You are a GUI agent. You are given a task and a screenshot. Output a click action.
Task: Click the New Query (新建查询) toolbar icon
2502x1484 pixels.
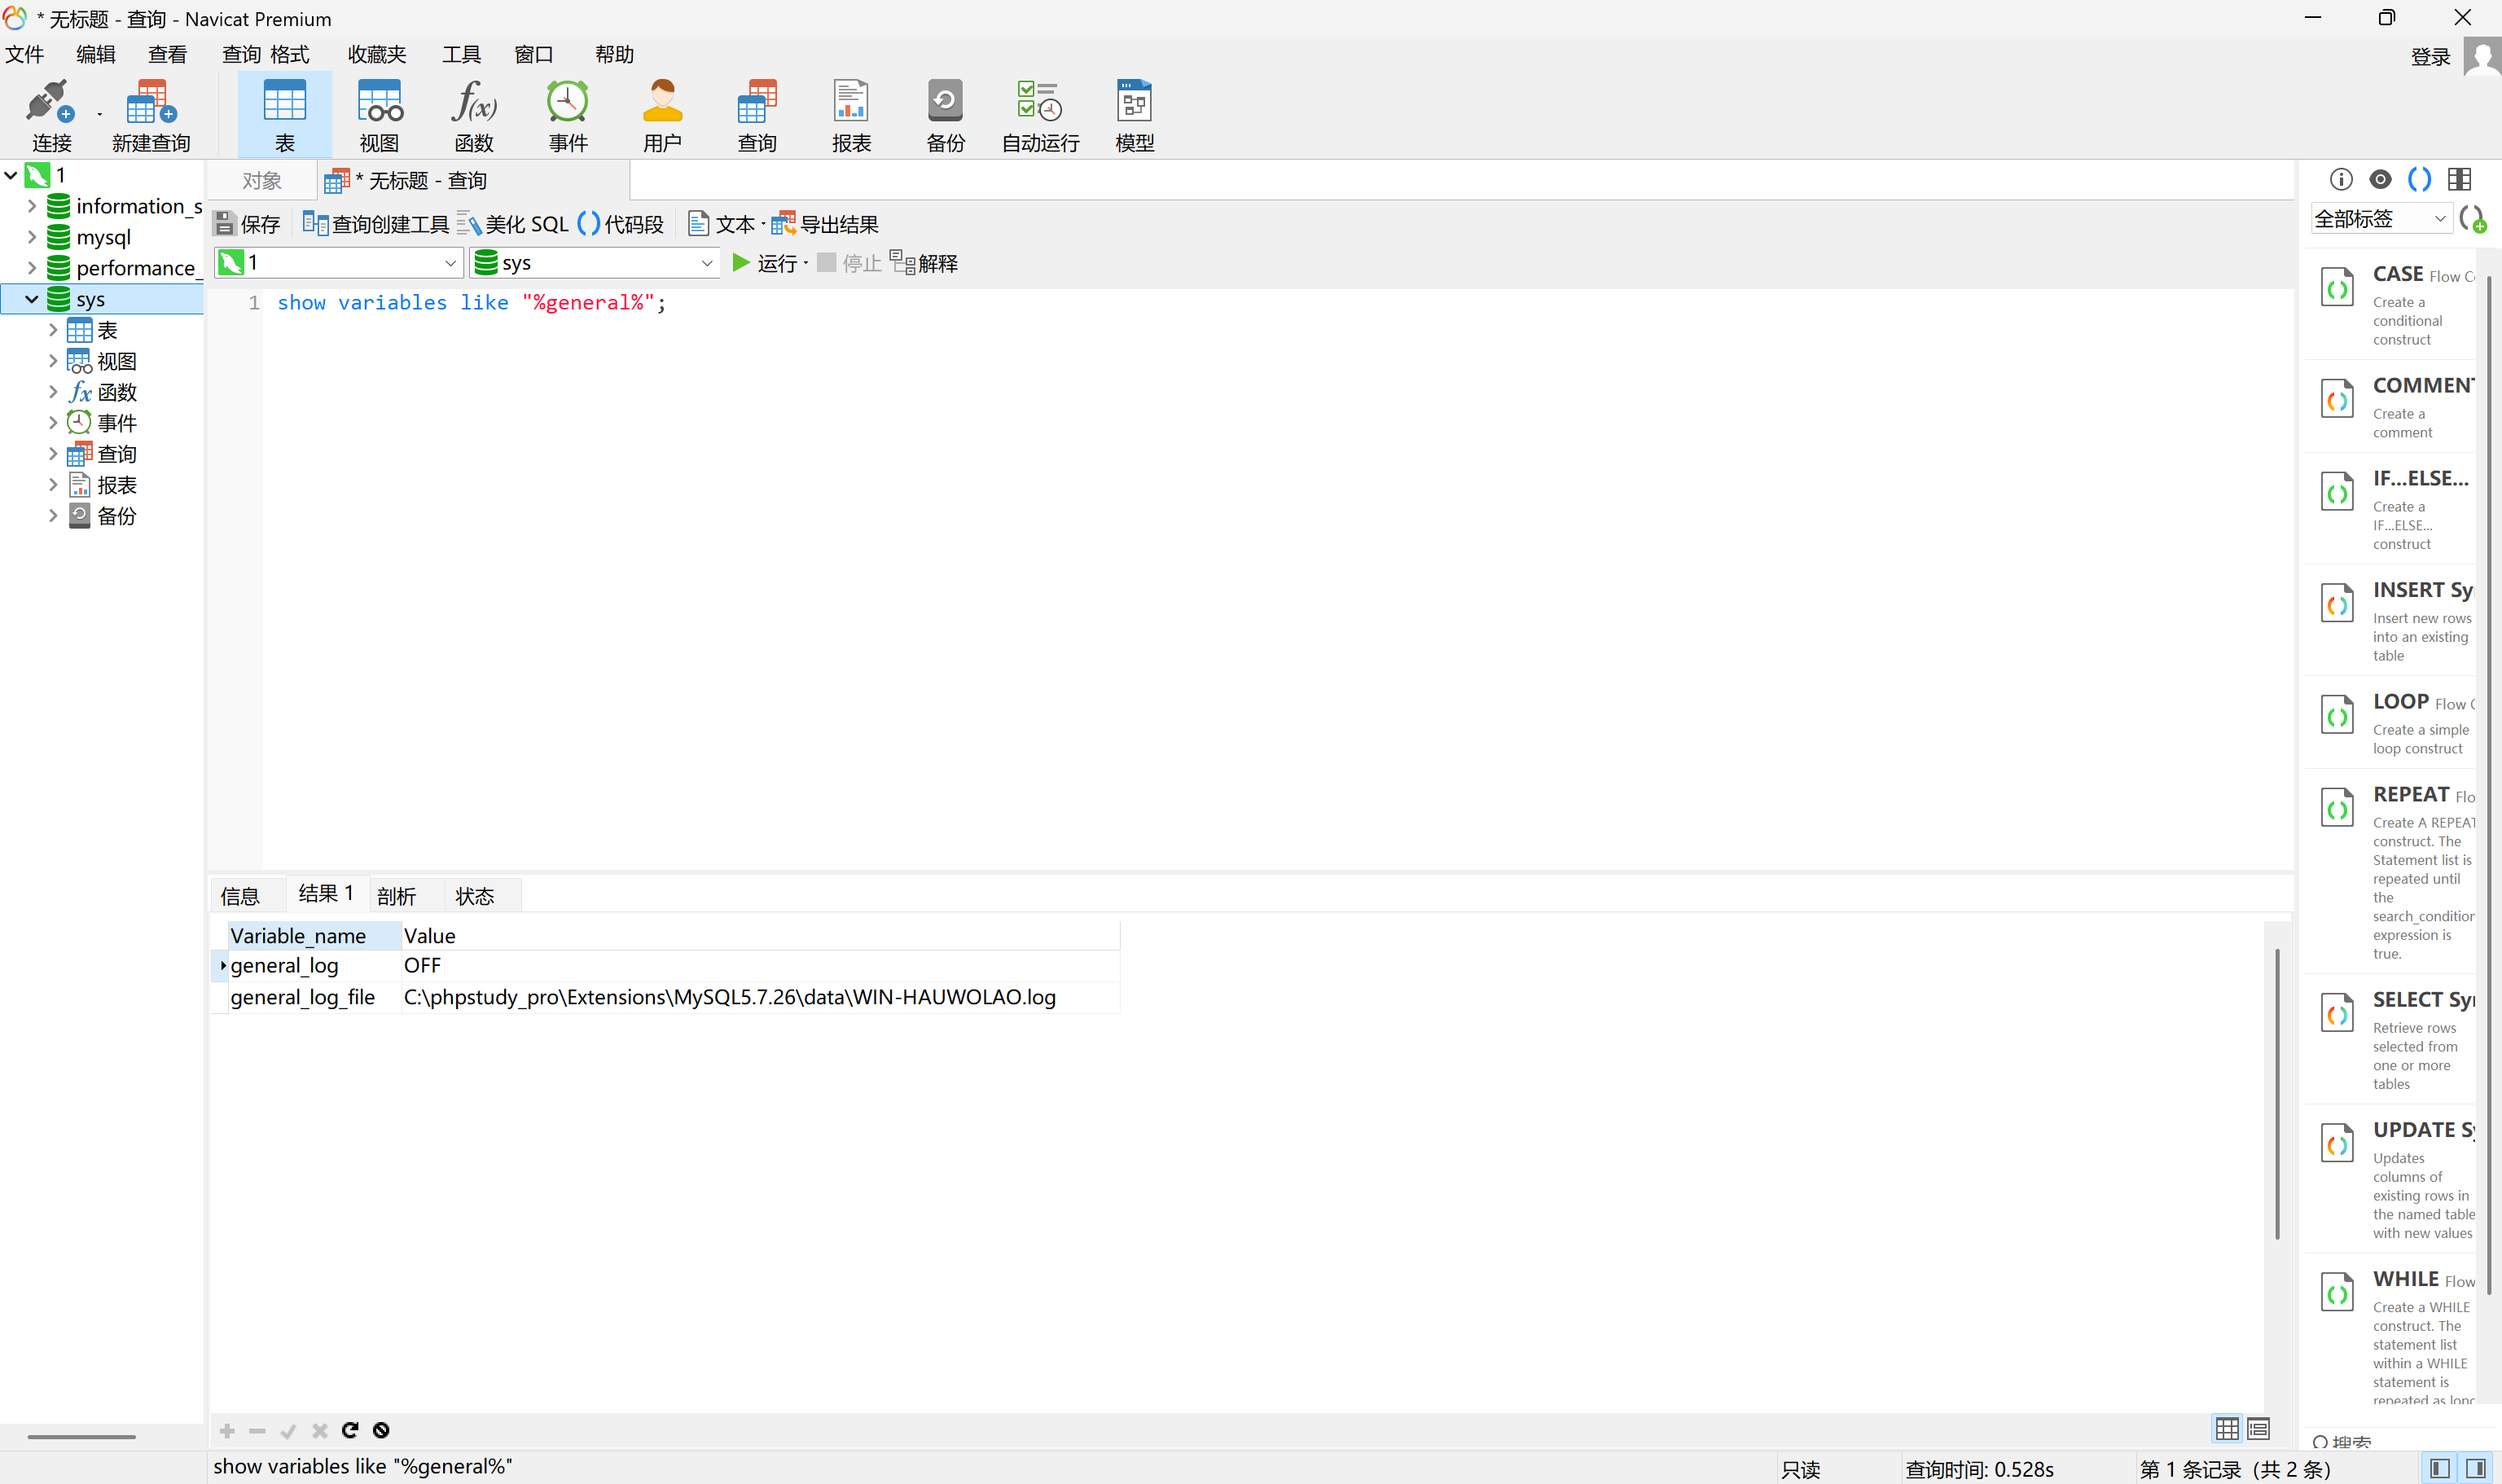(150, 103)
